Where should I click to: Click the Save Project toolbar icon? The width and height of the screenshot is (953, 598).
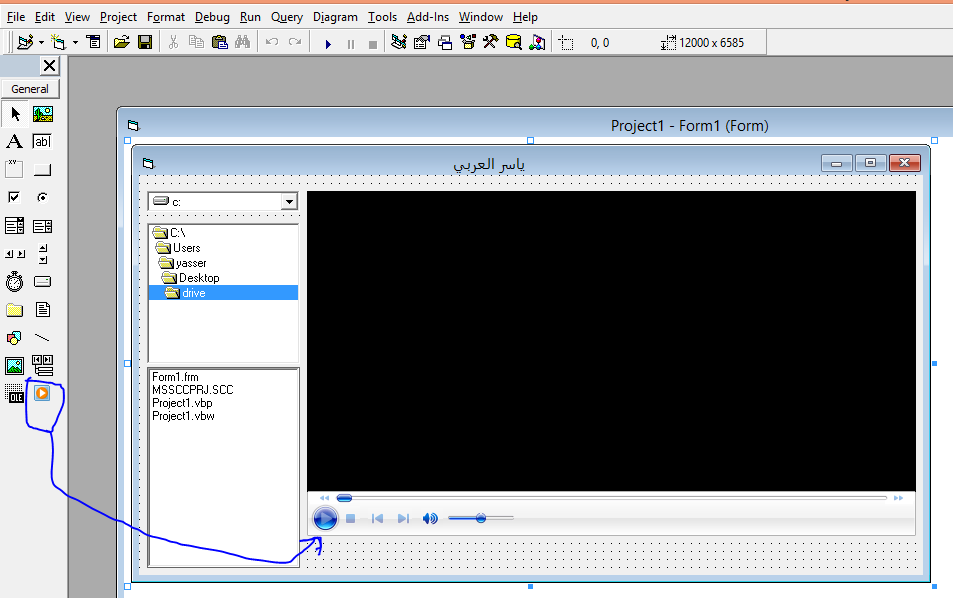tap(145, 43)
